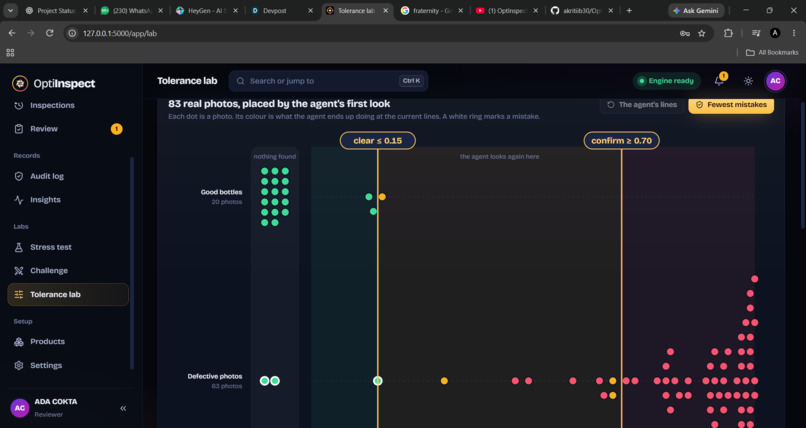Click the address bar URL
Screen dimensions: 806x428
120,33
